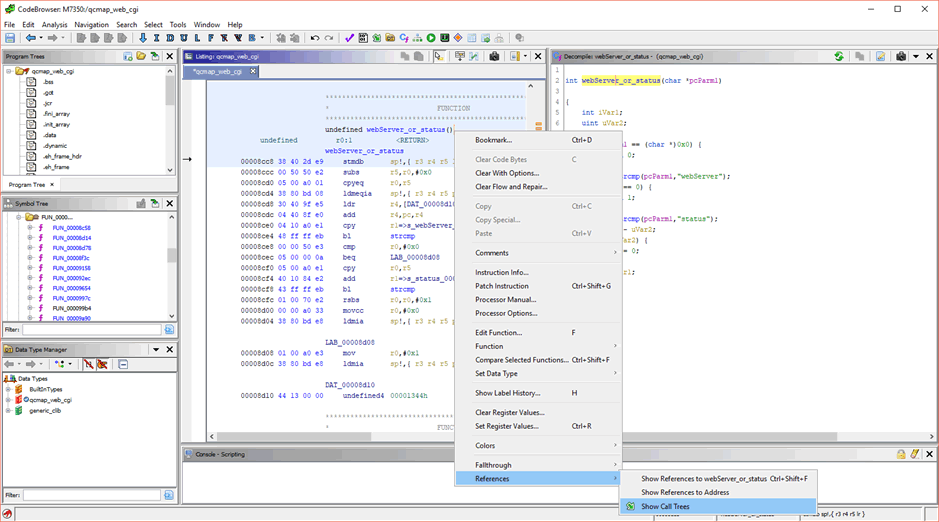This screenshot has width=939, height=522.
Task: Click the Symbol Tree filter text field
Action: tap(90, 329)
